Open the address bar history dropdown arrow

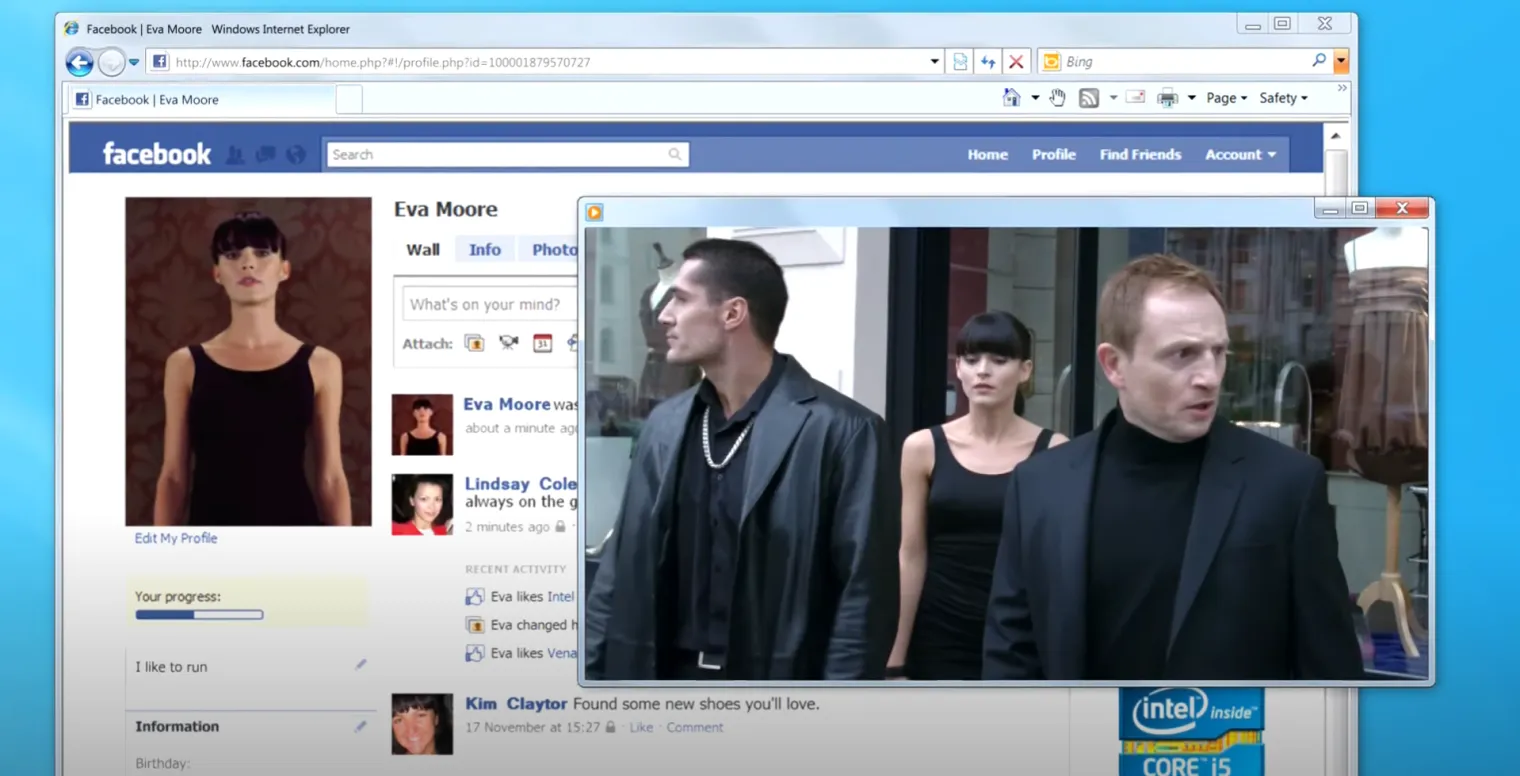(935, 62)
